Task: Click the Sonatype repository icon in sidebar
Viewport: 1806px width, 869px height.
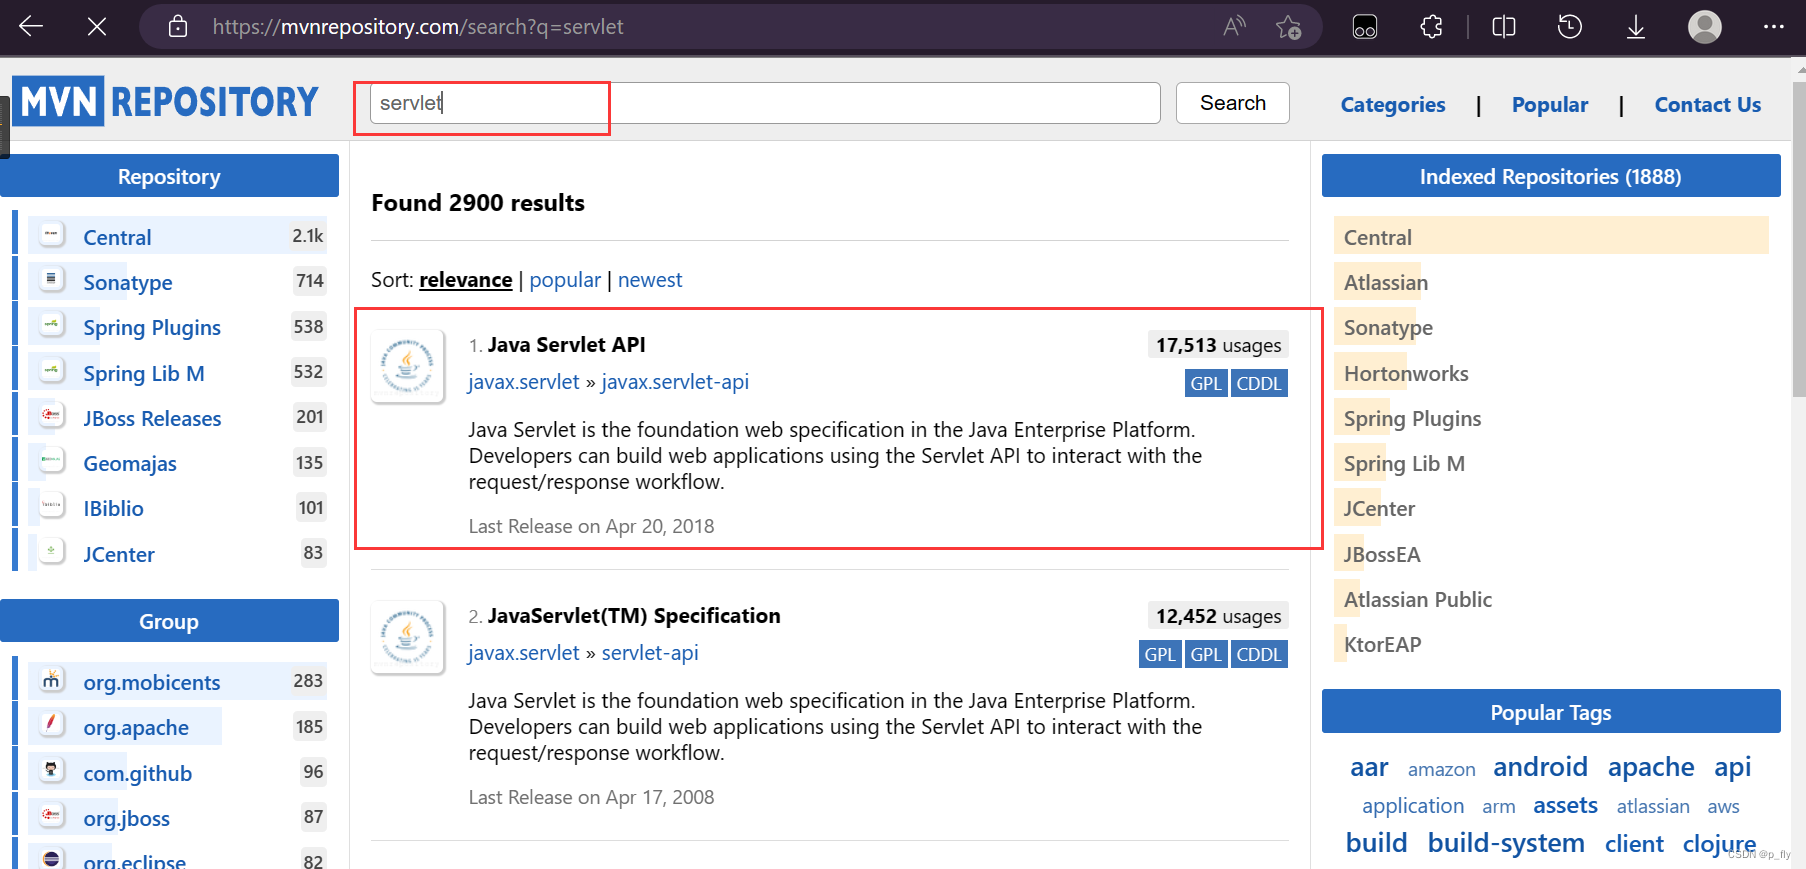Action: [51, 279]
